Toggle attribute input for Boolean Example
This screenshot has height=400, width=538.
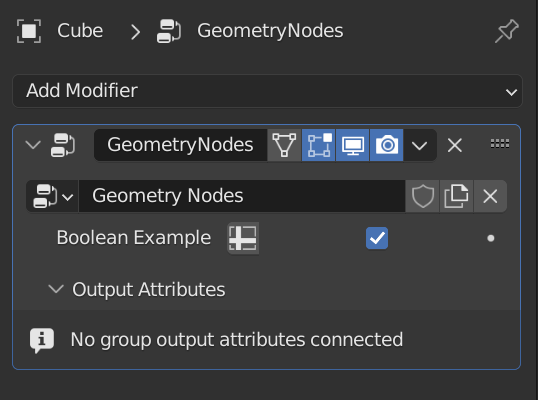(x=243, y=238)
